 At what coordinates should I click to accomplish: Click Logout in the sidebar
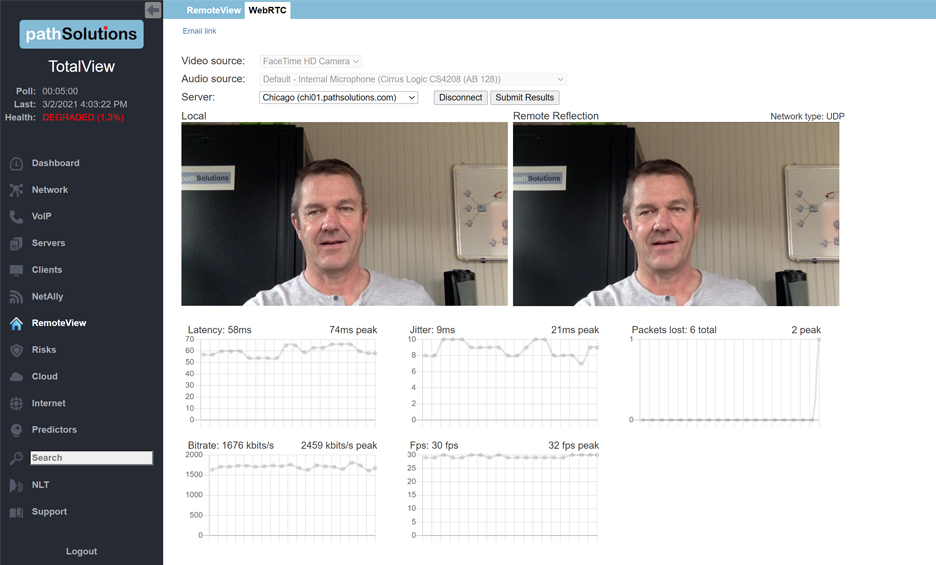pyautogui.click(x=81, y=551)
